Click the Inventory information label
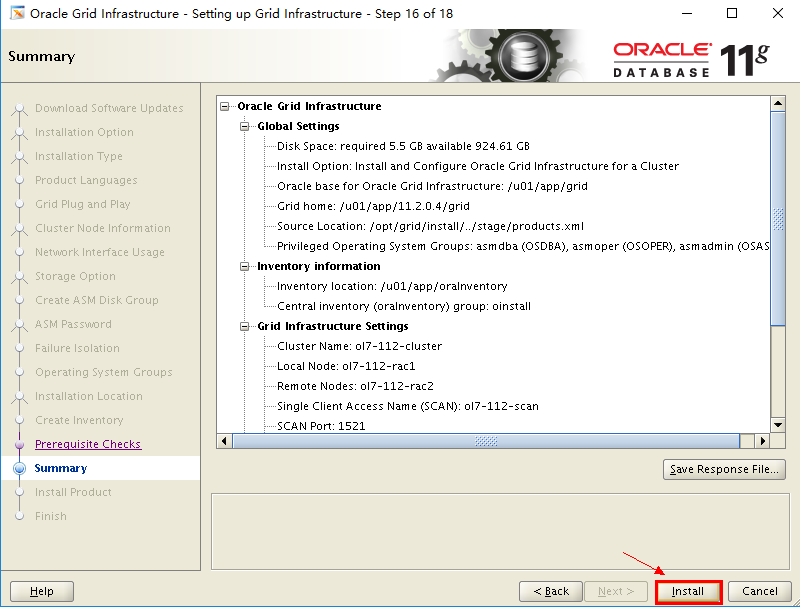Image resolution: width=800 pixels, height=607 pixels. tap(318, 266)
